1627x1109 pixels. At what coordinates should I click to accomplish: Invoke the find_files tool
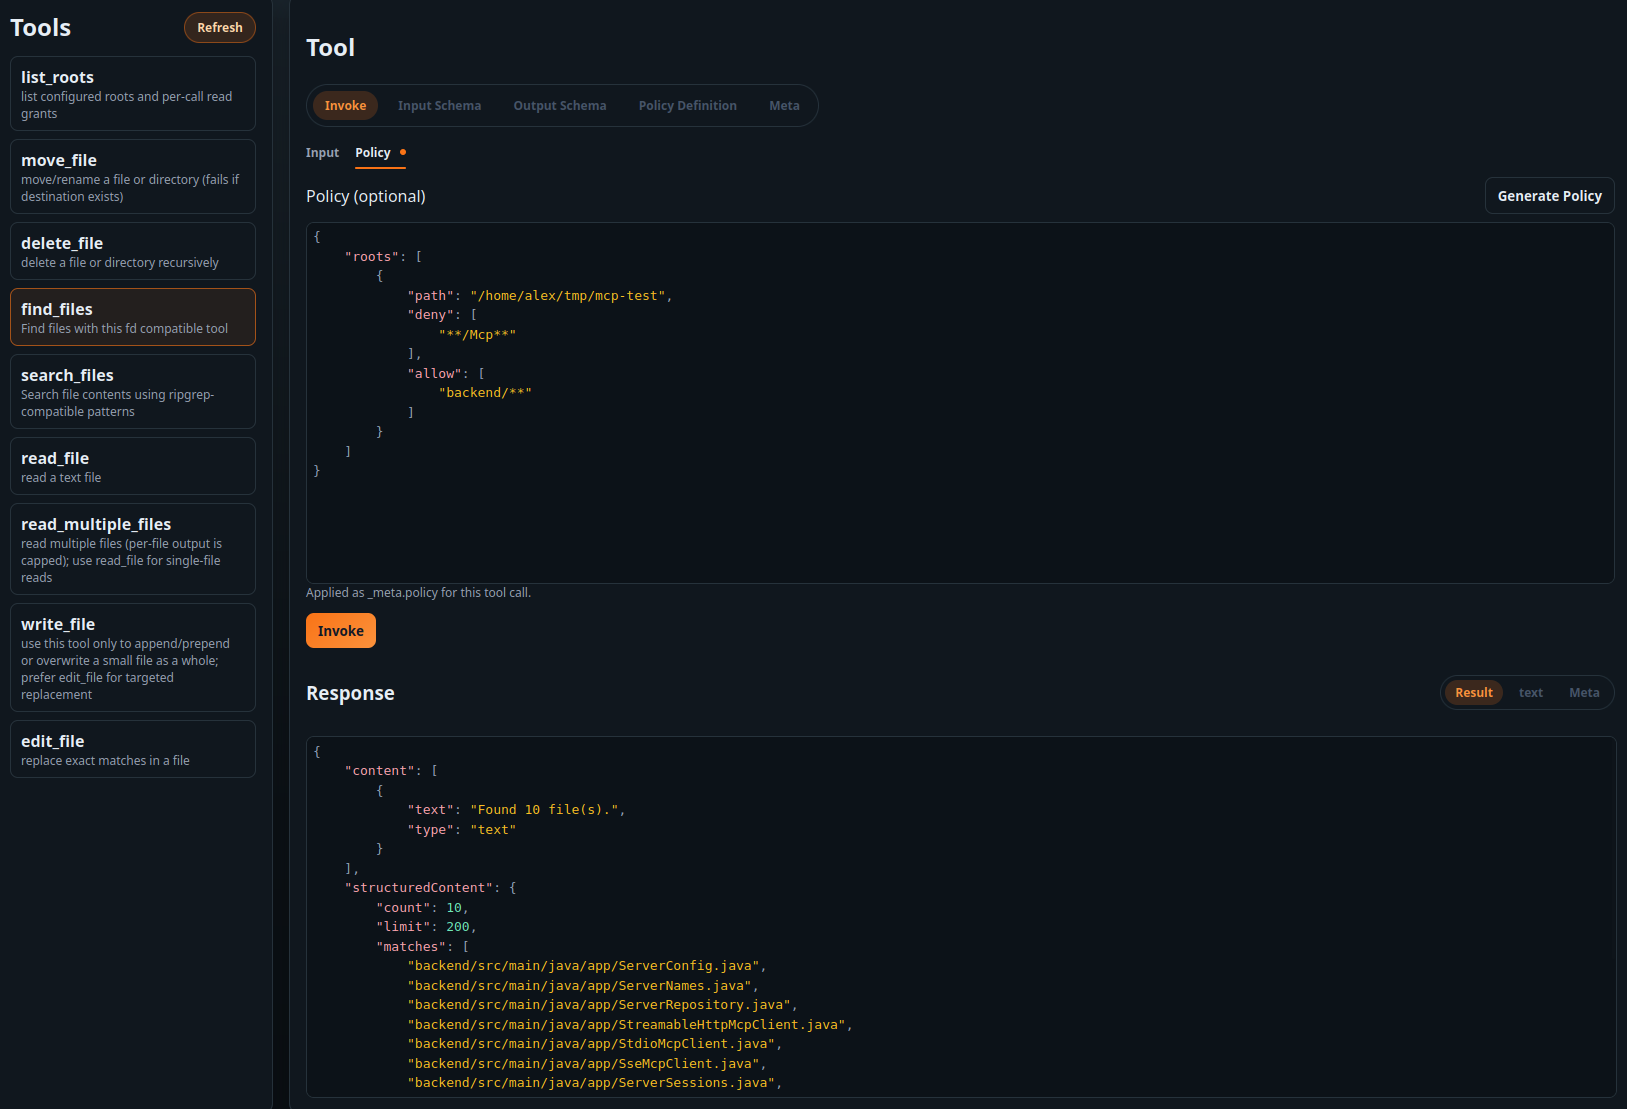340,630
